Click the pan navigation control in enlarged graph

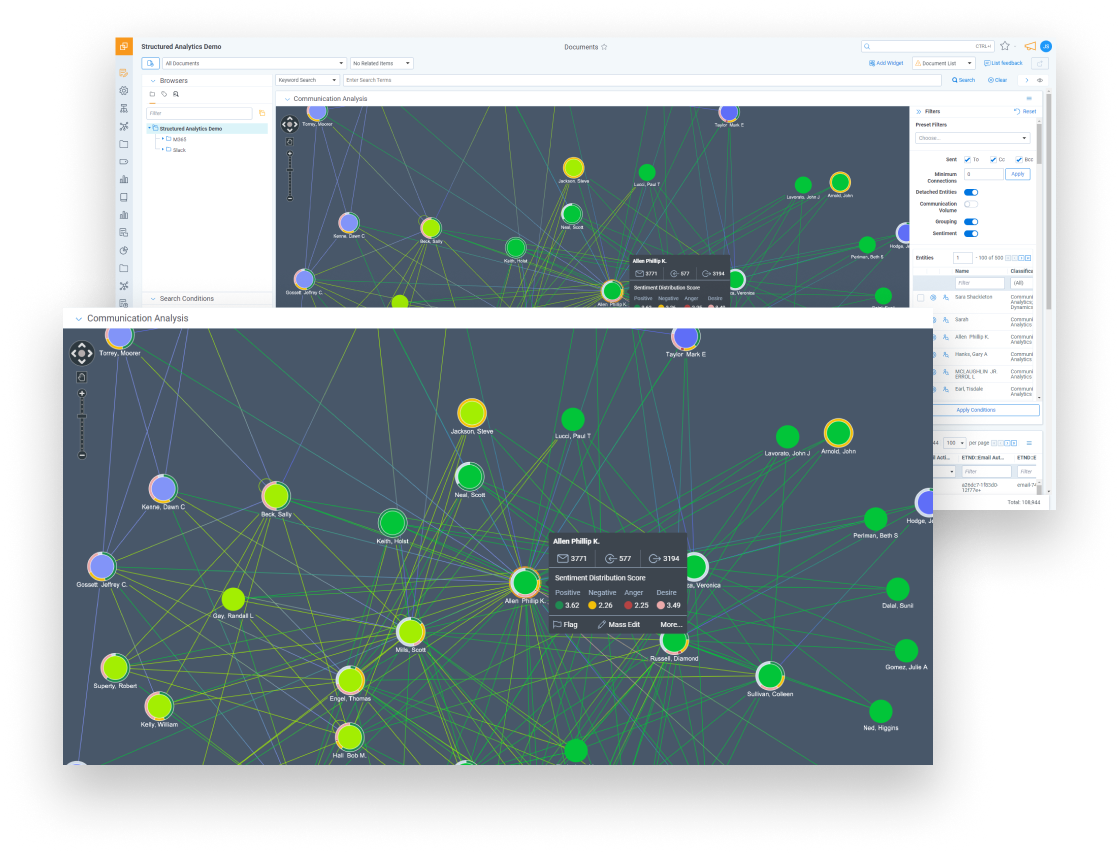(82, 353)
